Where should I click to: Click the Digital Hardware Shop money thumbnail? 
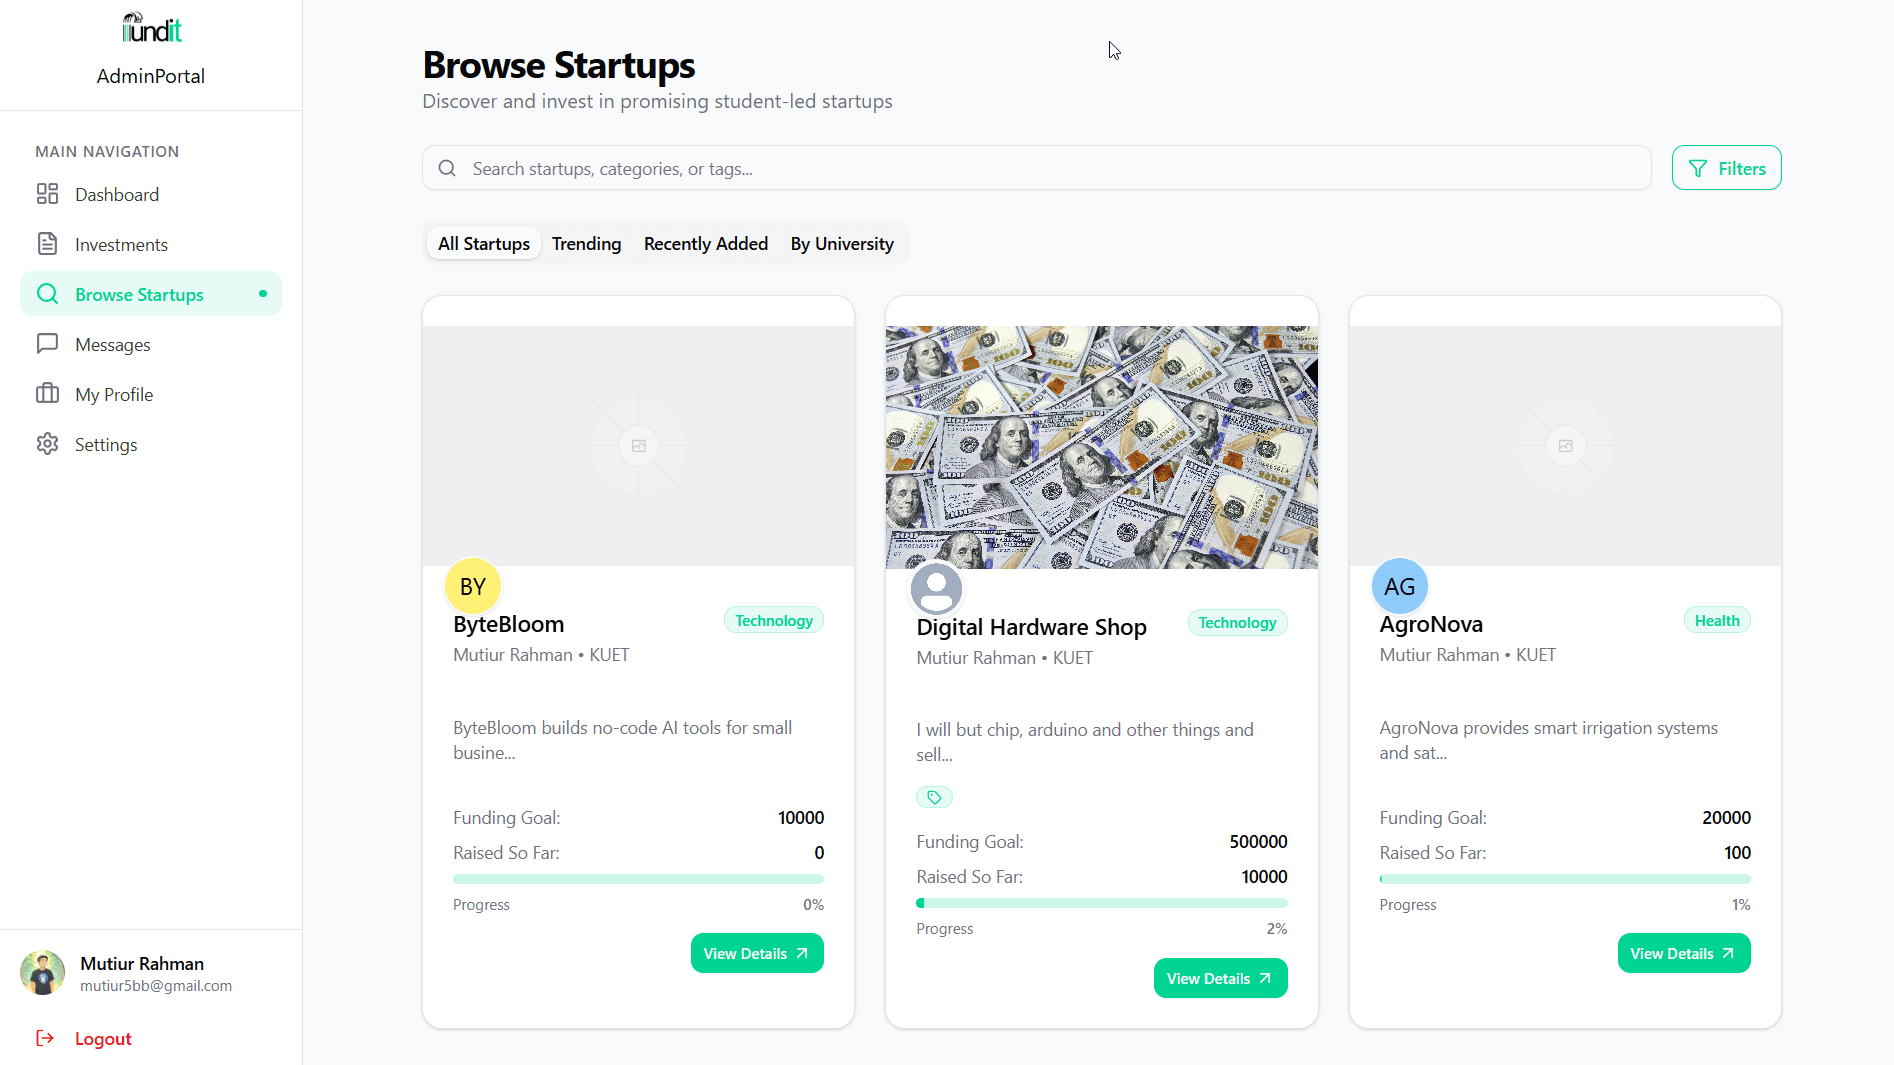pyautogui.click(x=1101, y=447)
